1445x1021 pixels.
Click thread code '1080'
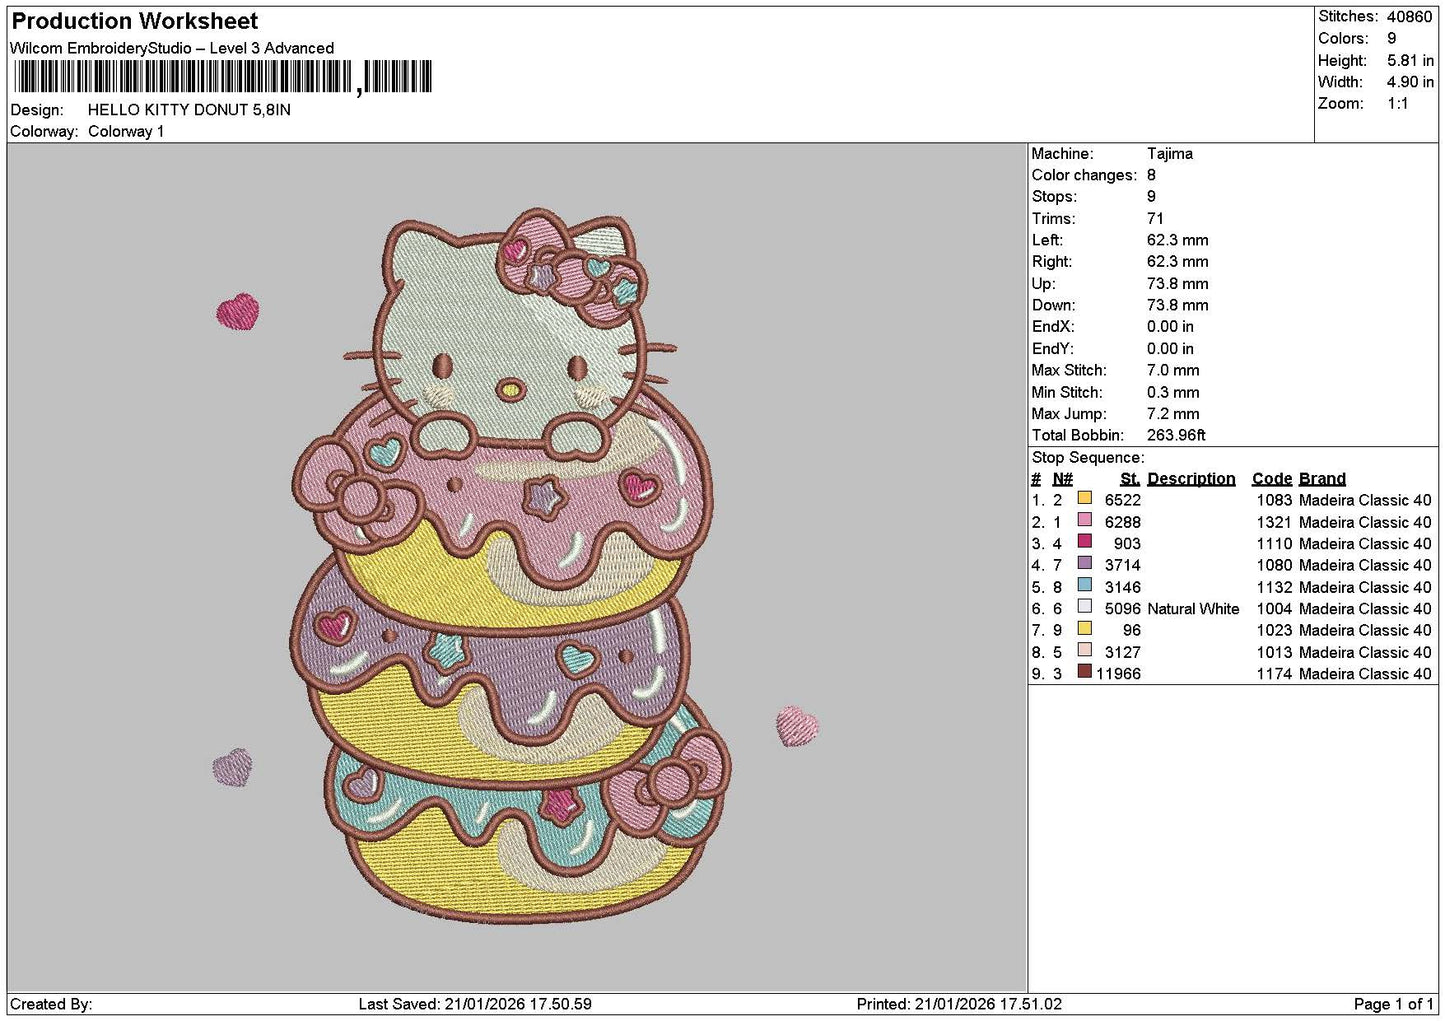click(x=1274, y=566)
